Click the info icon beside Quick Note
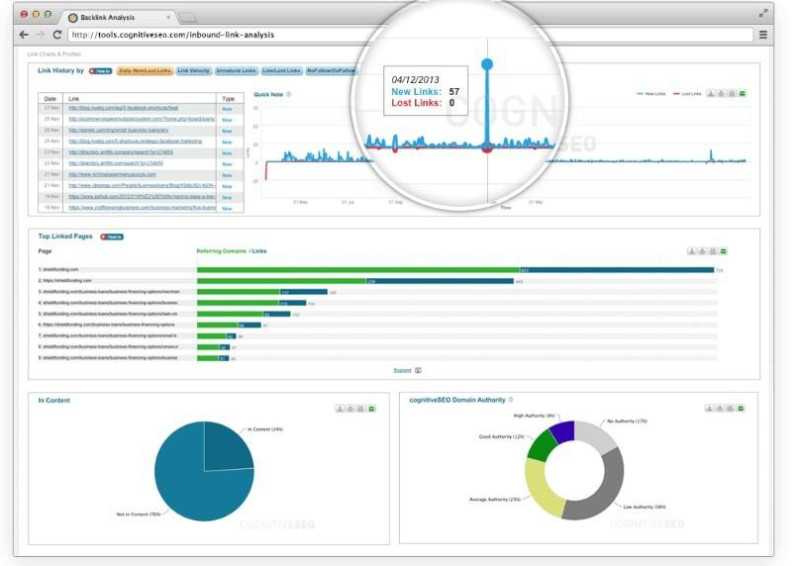This screenshot has height=566, width=800. pyautogui.click(x=289, y=94)
